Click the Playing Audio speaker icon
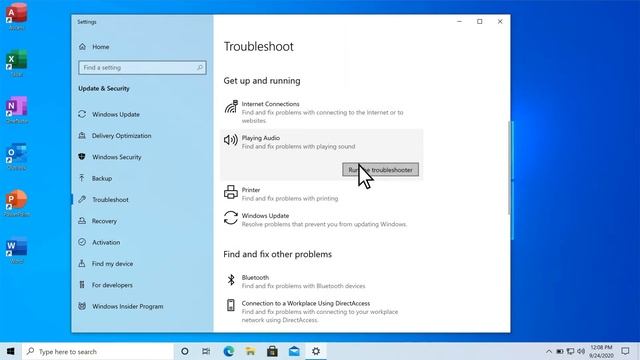This screenshot has width=640, height=360. 231,140
